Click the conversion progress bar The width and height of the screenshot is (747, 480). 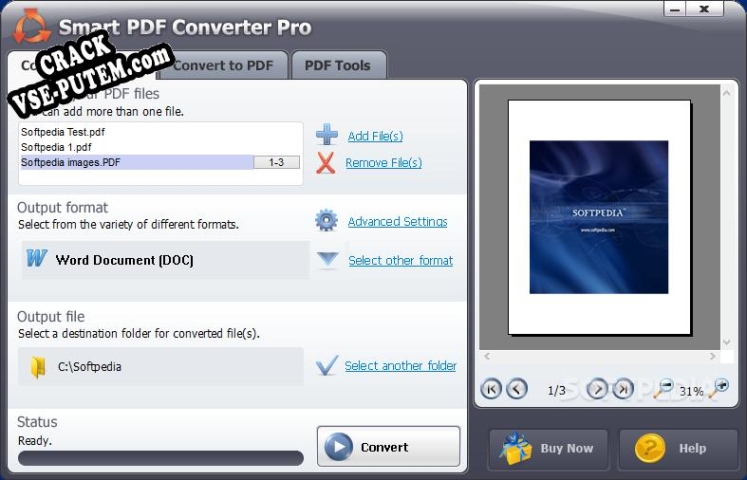(161, 458)
